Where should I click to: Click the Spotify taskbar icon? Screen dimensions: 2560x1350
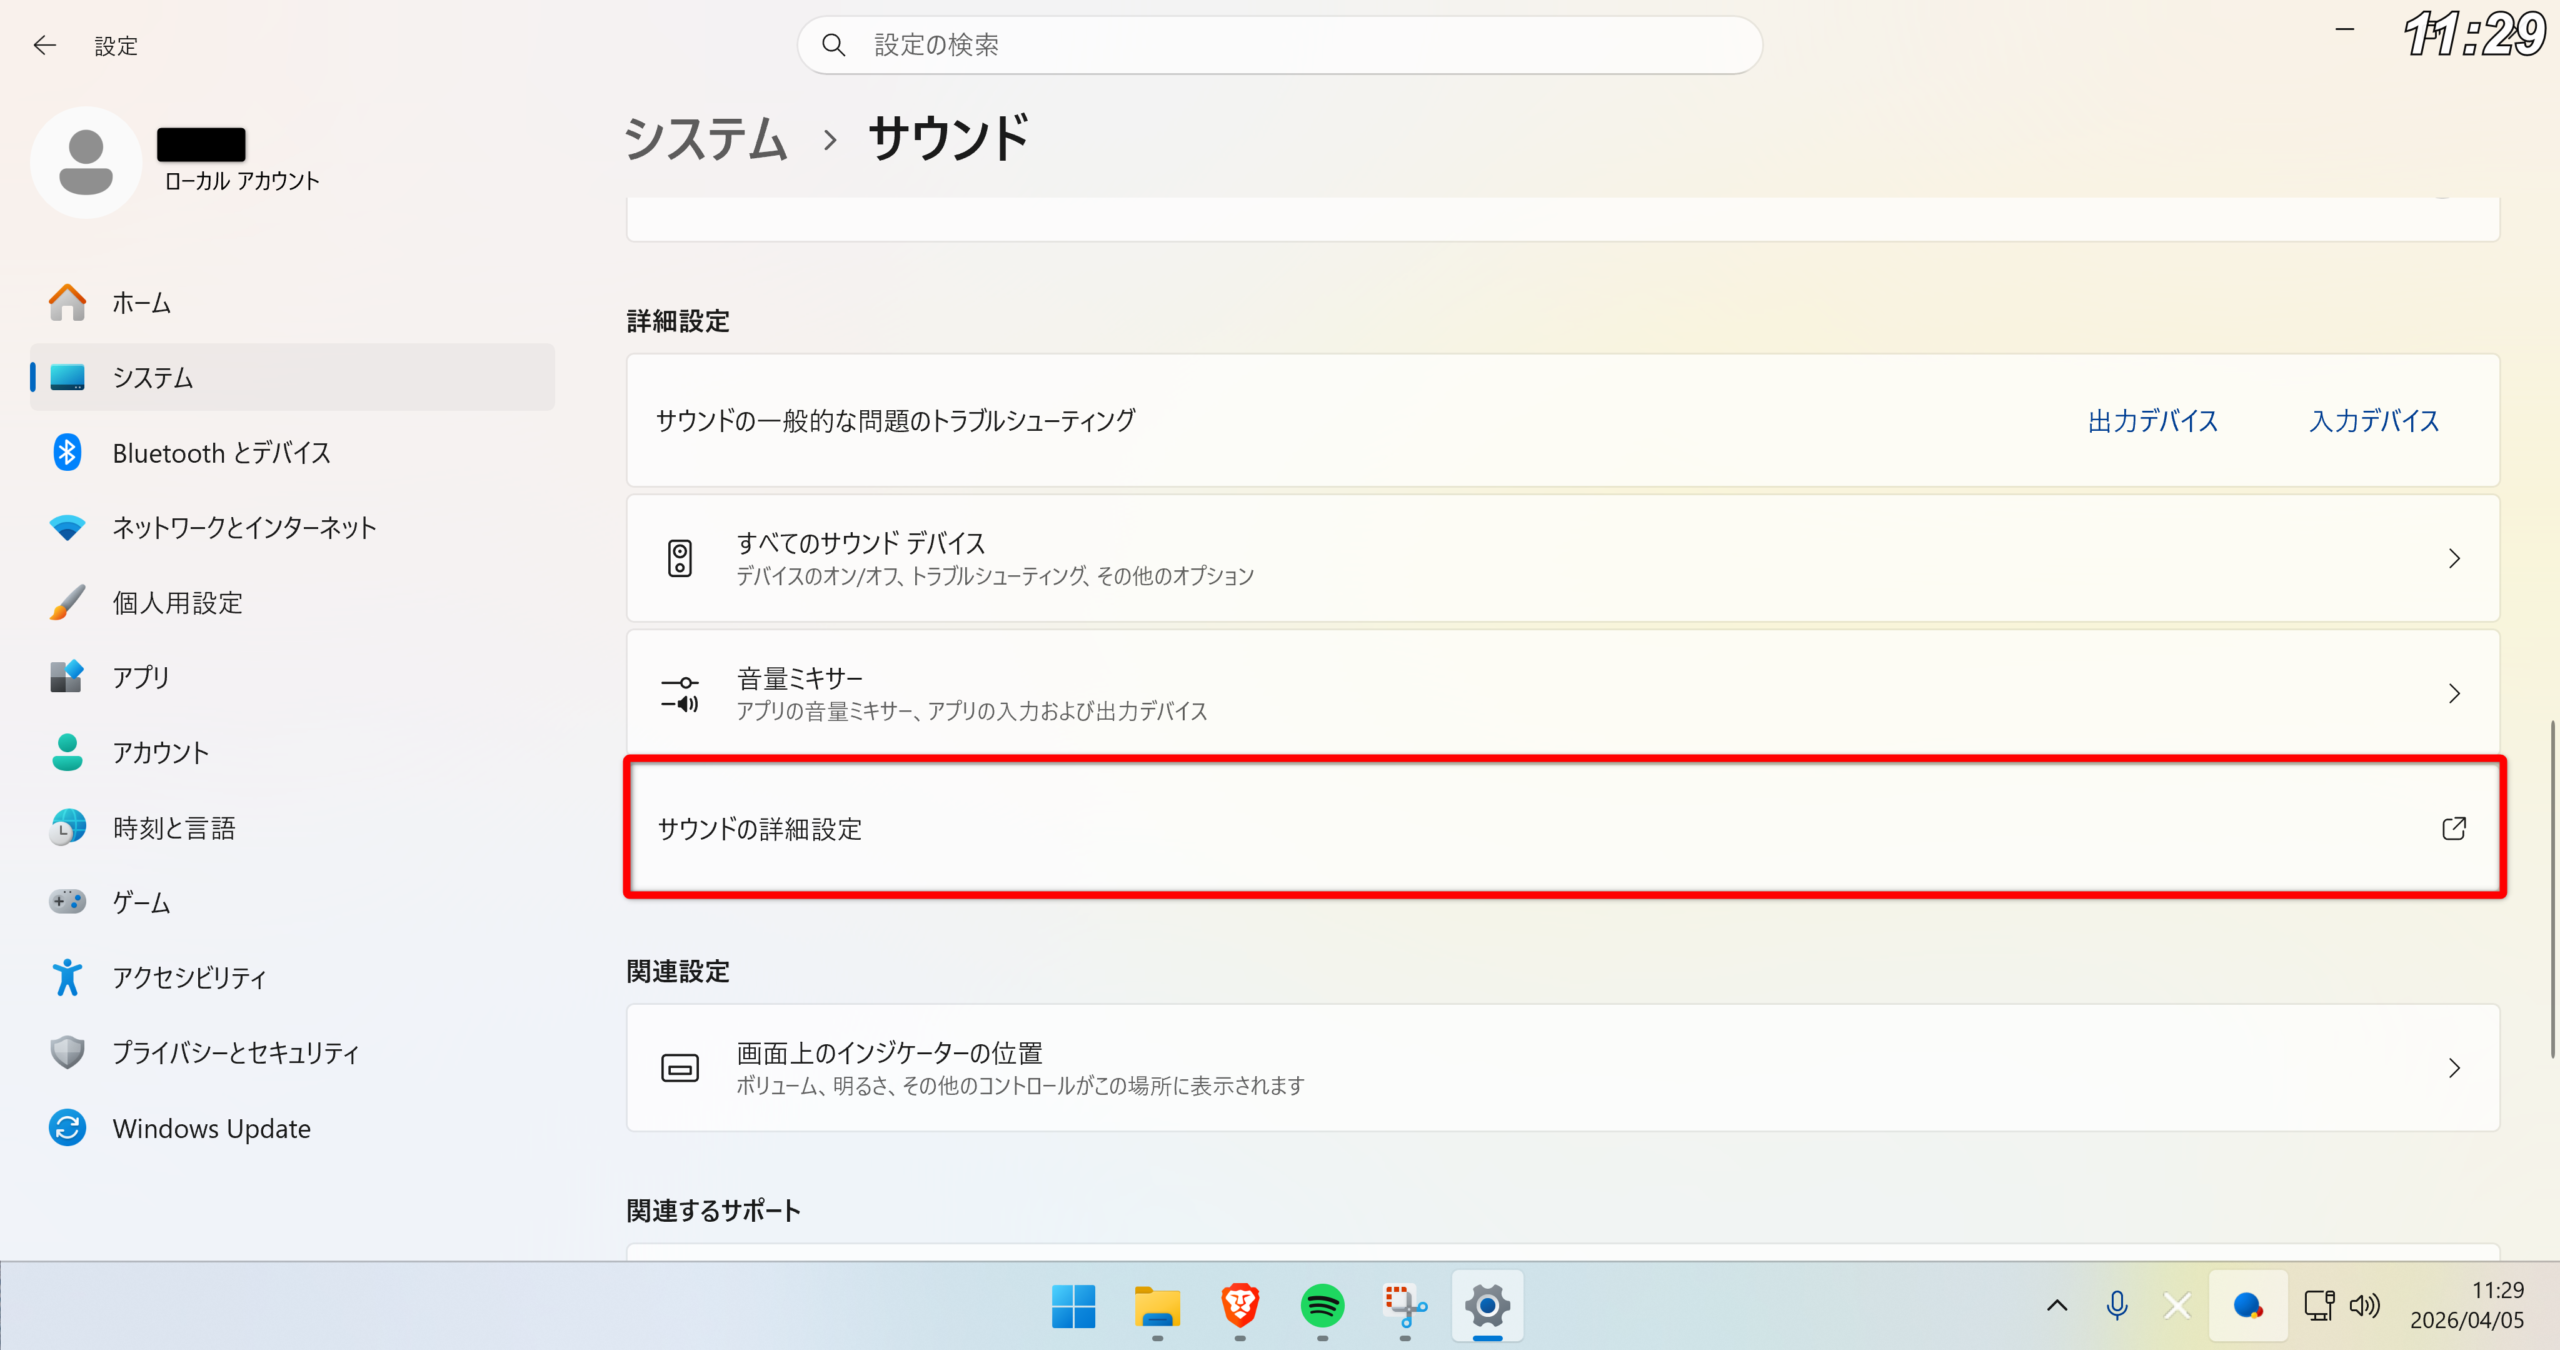1322,1305
